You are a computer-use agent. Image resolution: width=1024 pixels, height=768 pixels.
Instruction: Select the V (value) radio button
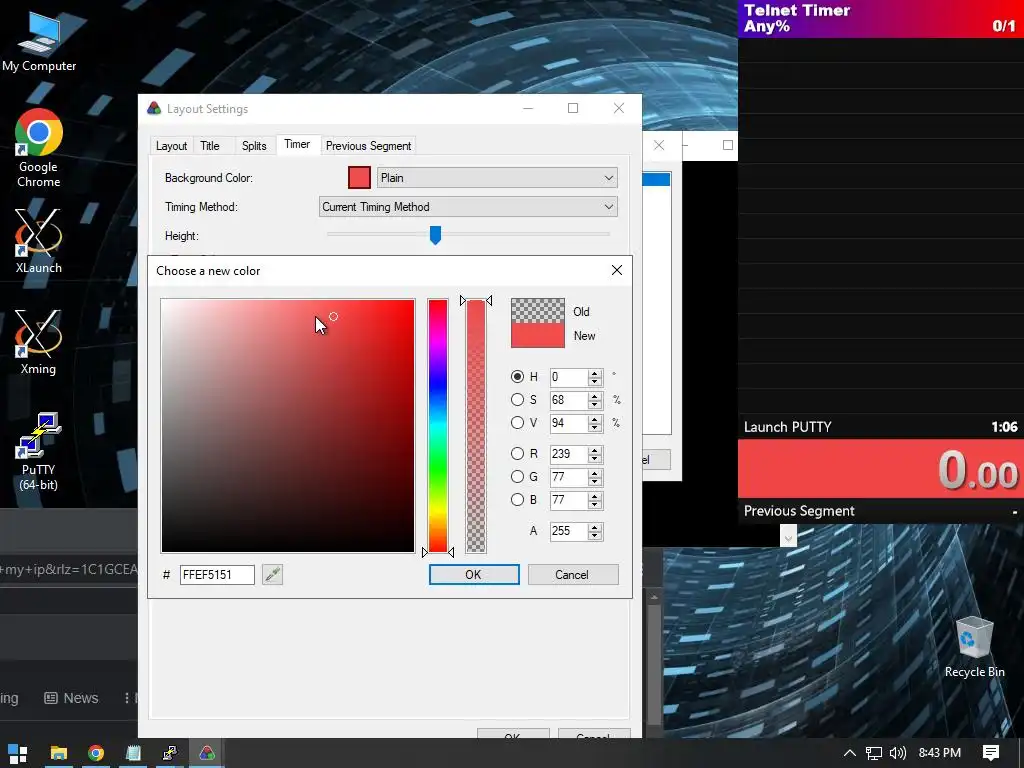tap(517, 423)
